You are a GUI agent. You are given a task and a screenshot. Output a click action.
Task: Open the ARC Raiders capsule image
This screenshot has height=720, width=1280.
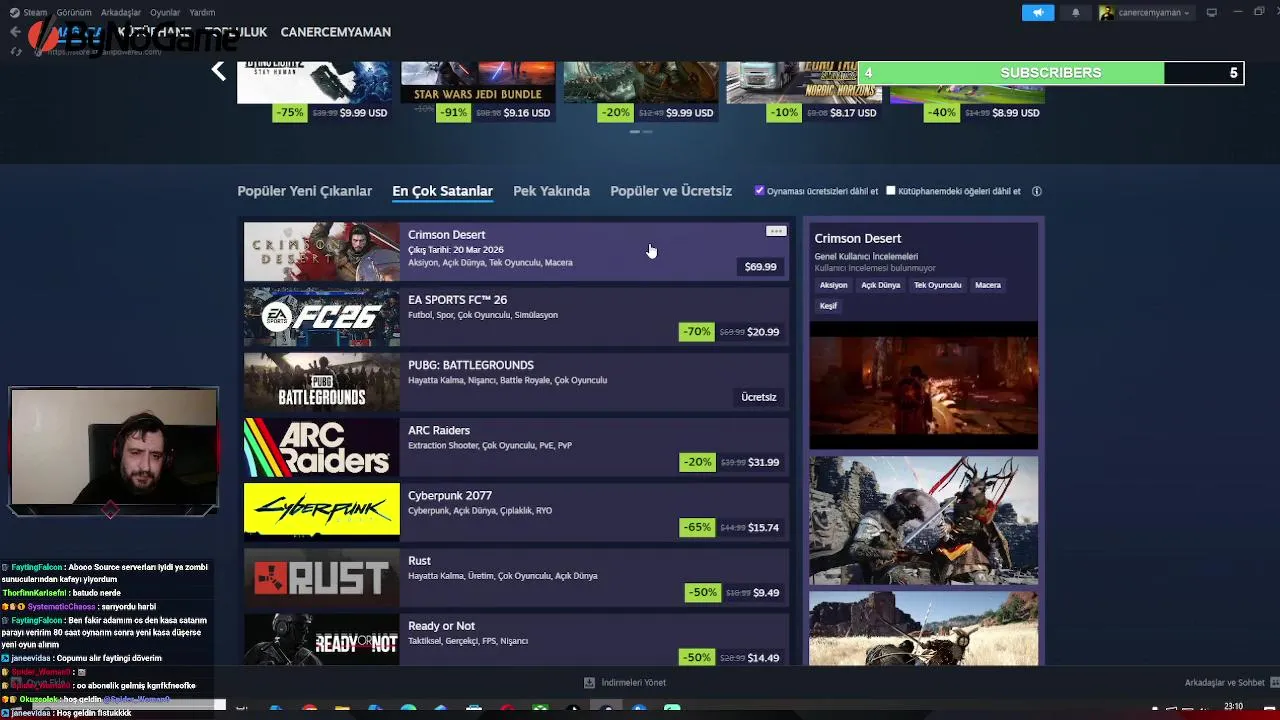coord(322,447)
